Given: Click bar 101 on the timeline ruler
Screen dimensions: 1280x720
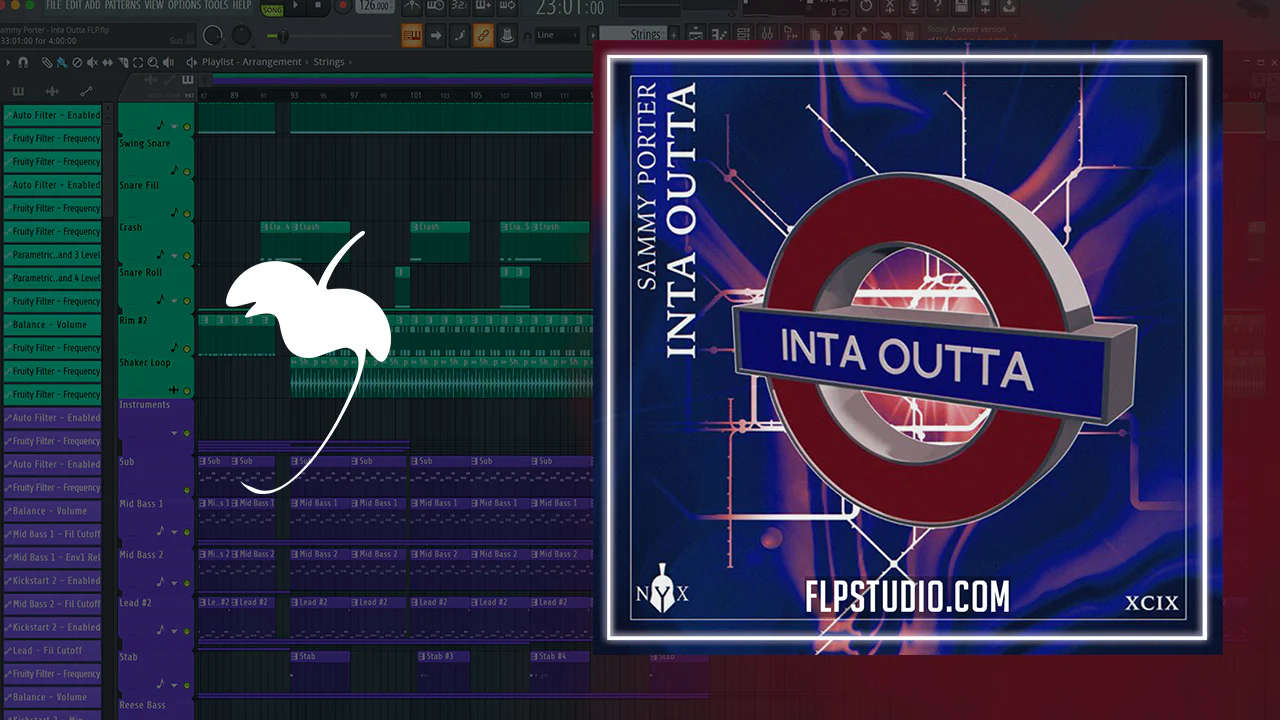Looking at the screenshot, I should [x=416, y=95].
